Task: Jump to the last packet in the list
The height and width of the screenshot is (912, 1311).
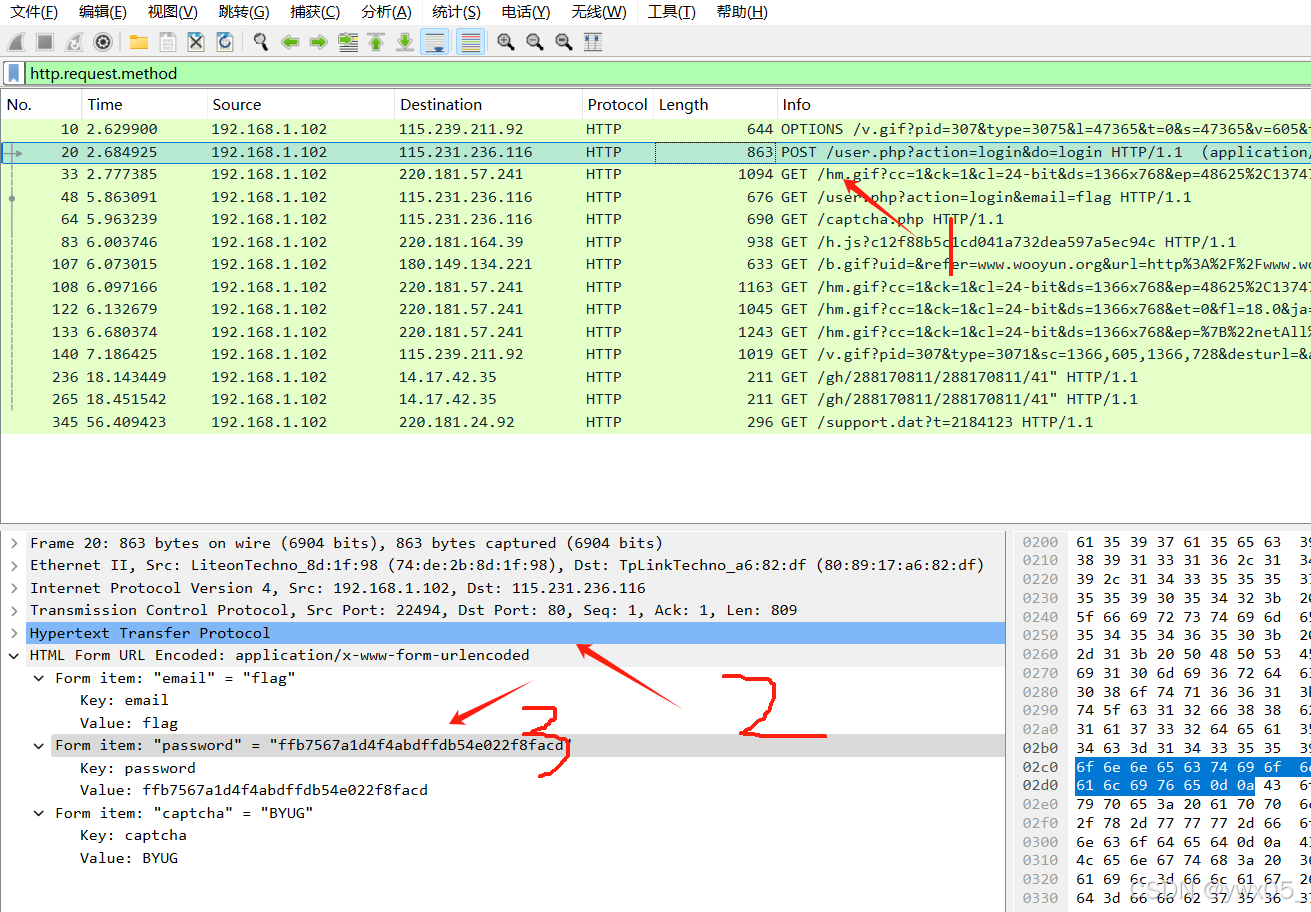Action: coord(403,41)
